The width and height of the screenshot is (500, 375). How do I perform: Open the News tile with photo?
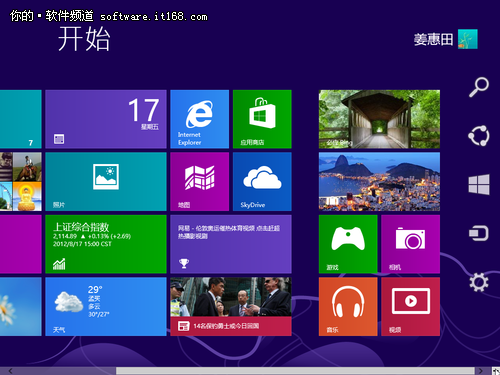point(231,307)
